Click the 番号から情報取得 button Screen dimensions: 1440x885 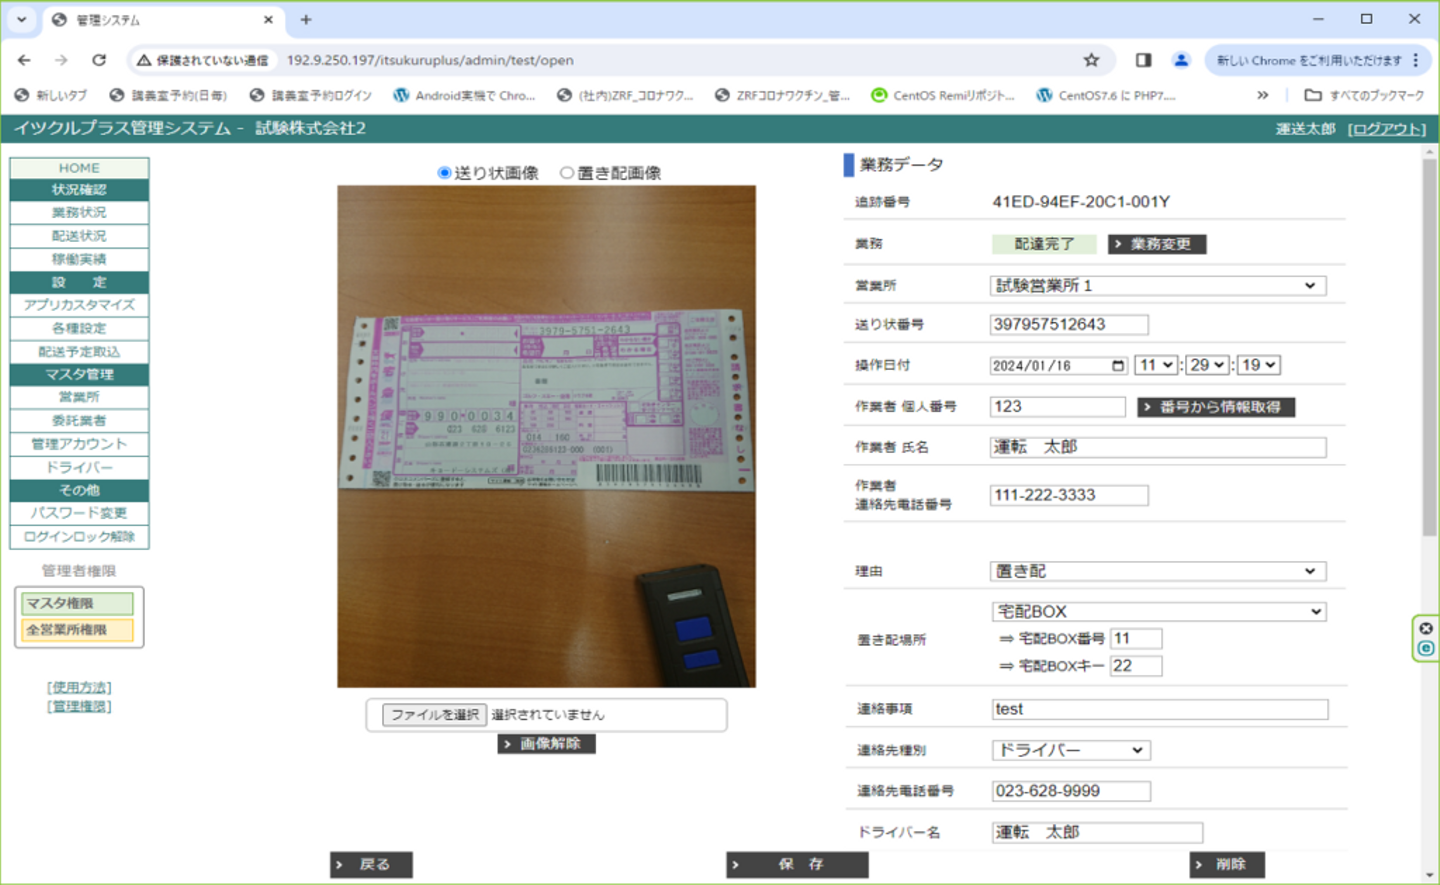coord(1216,407)
